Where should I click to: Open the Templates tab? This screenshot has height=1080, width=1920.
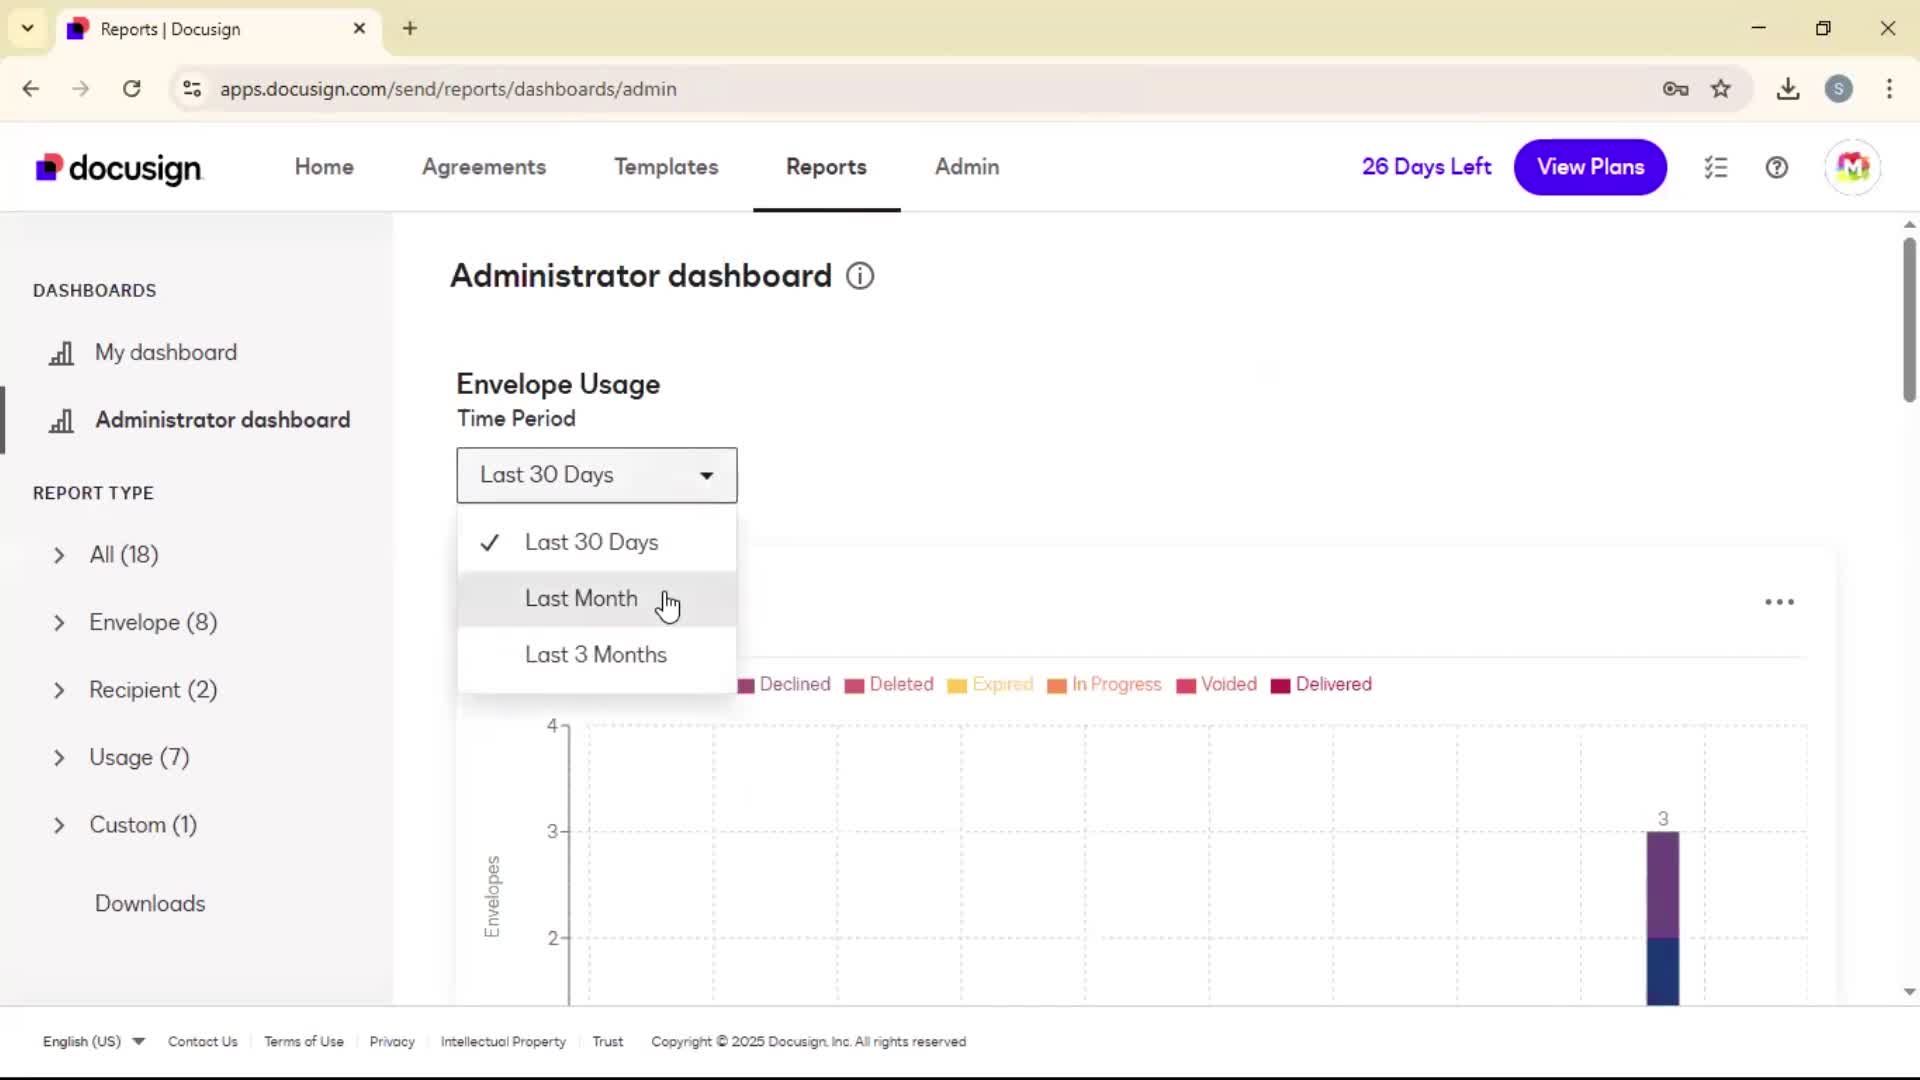[x=666, y=167]
